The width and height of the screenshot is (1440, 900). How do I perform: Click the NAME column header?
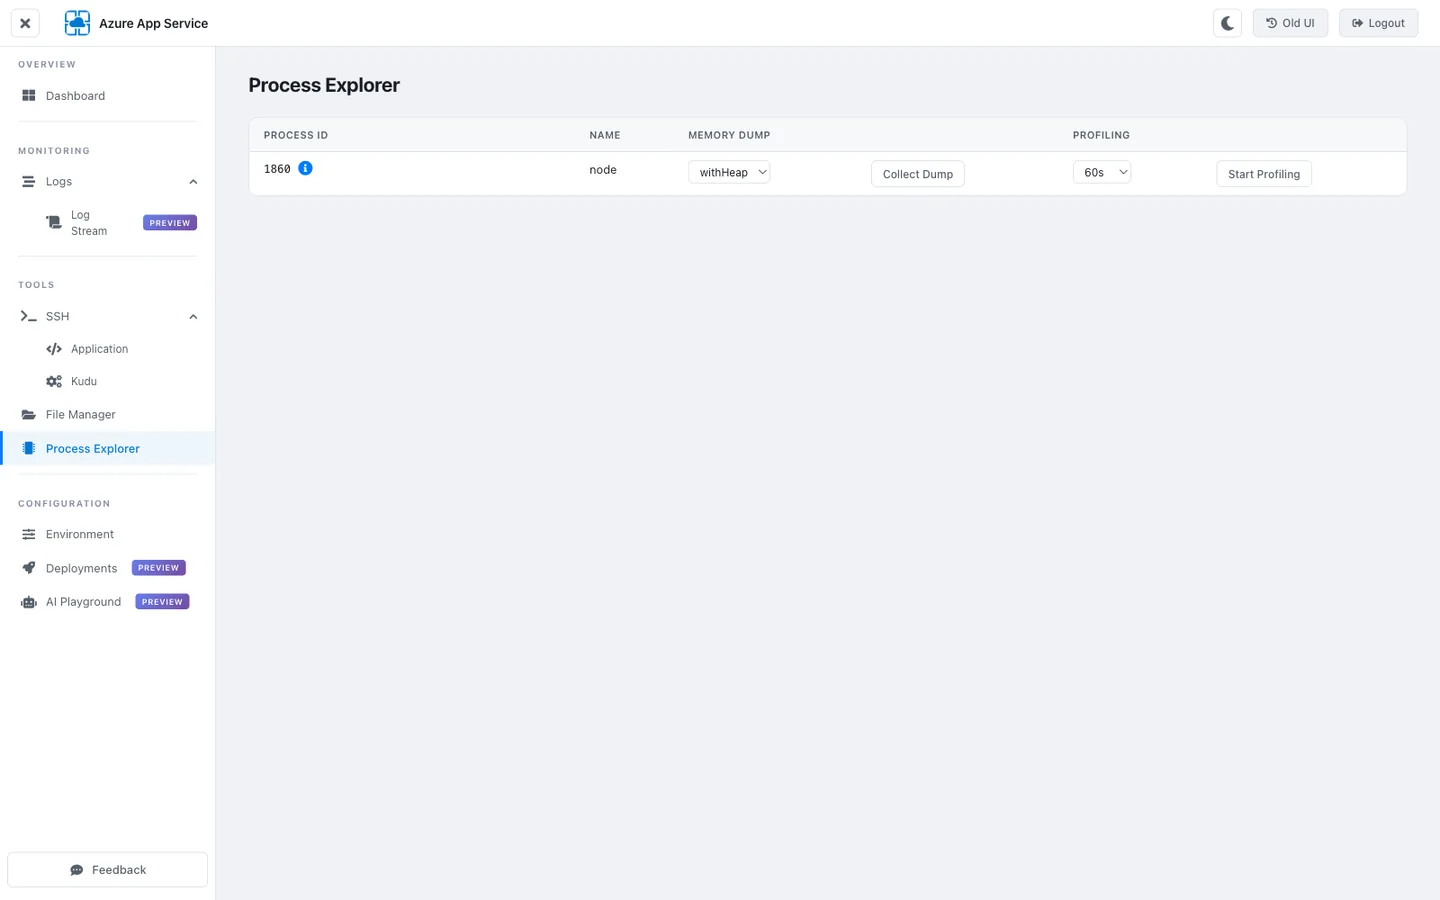point(605,135)
